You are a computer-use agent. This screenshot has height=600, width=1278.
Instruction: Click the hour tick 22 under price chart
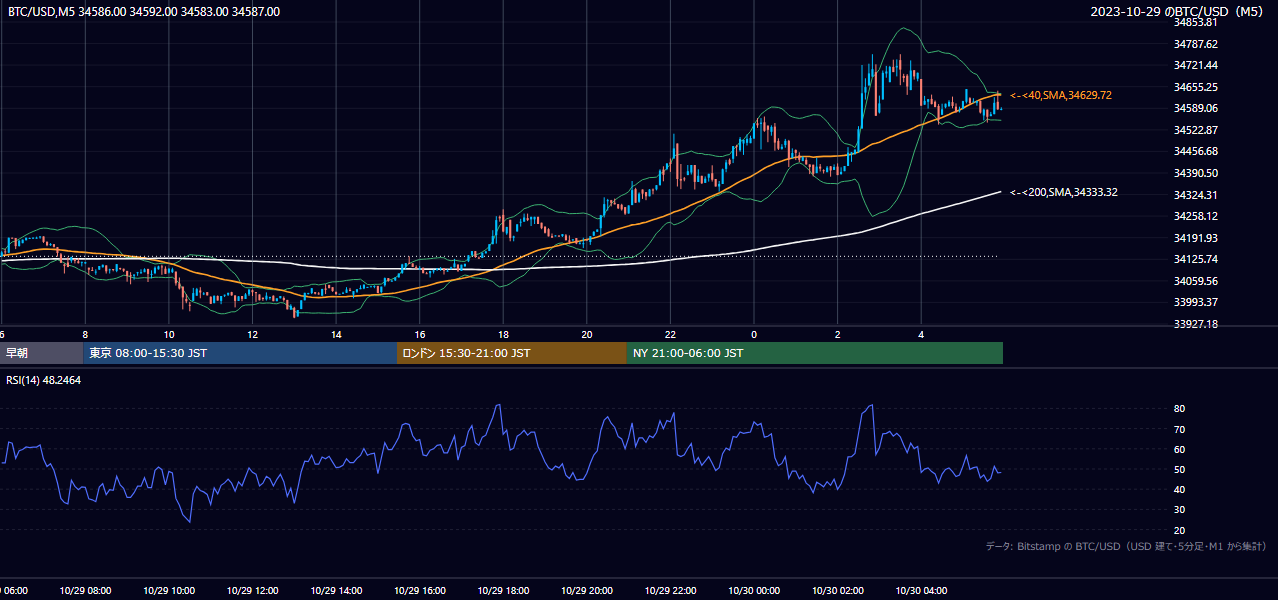[670, 334]
